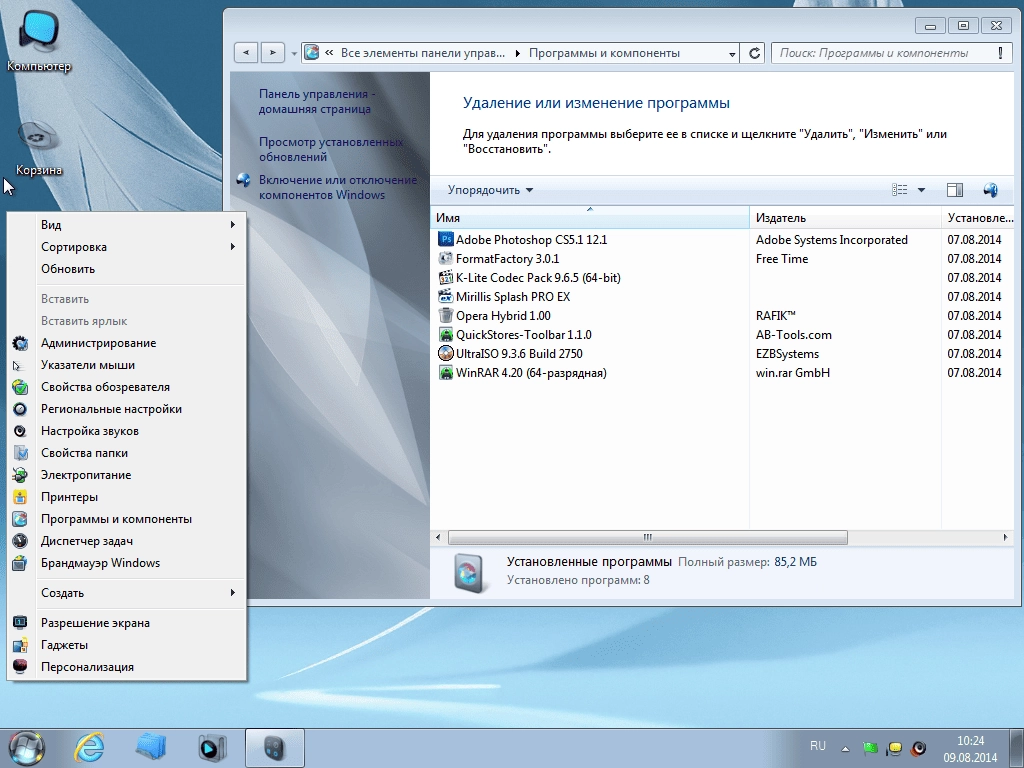Expand breadcrumb arrow before Программы и компоненты

pos(518,54)
